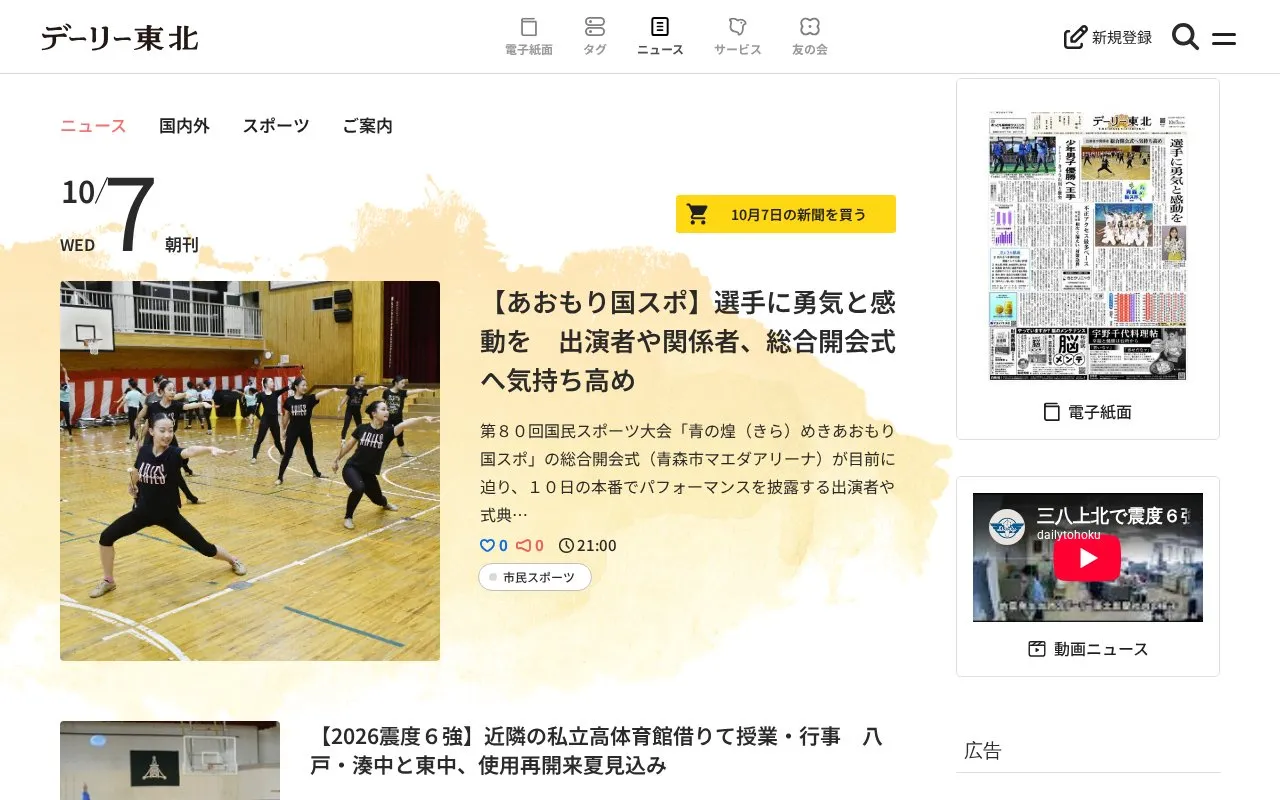
Task: Open the あおもり国スポ article headline
Action: pos(688,341)
